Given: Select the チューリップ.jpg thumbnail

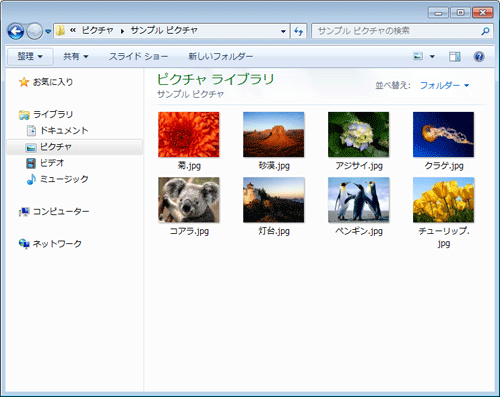Looking at the screenshot, I should point(443,200).
